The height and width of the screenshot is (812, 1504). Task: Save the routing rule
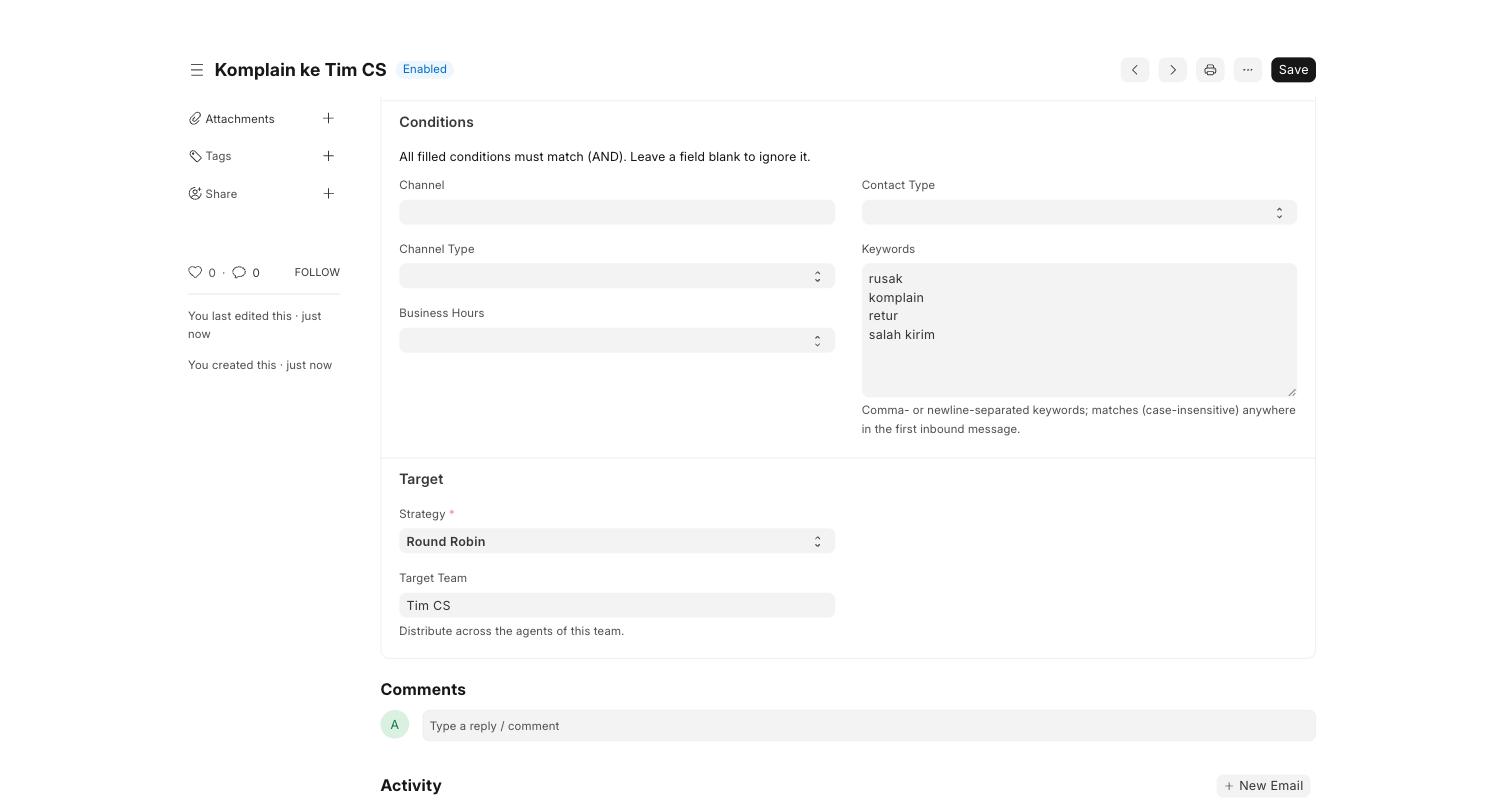pyautogui.click(x=1293, y=70)
